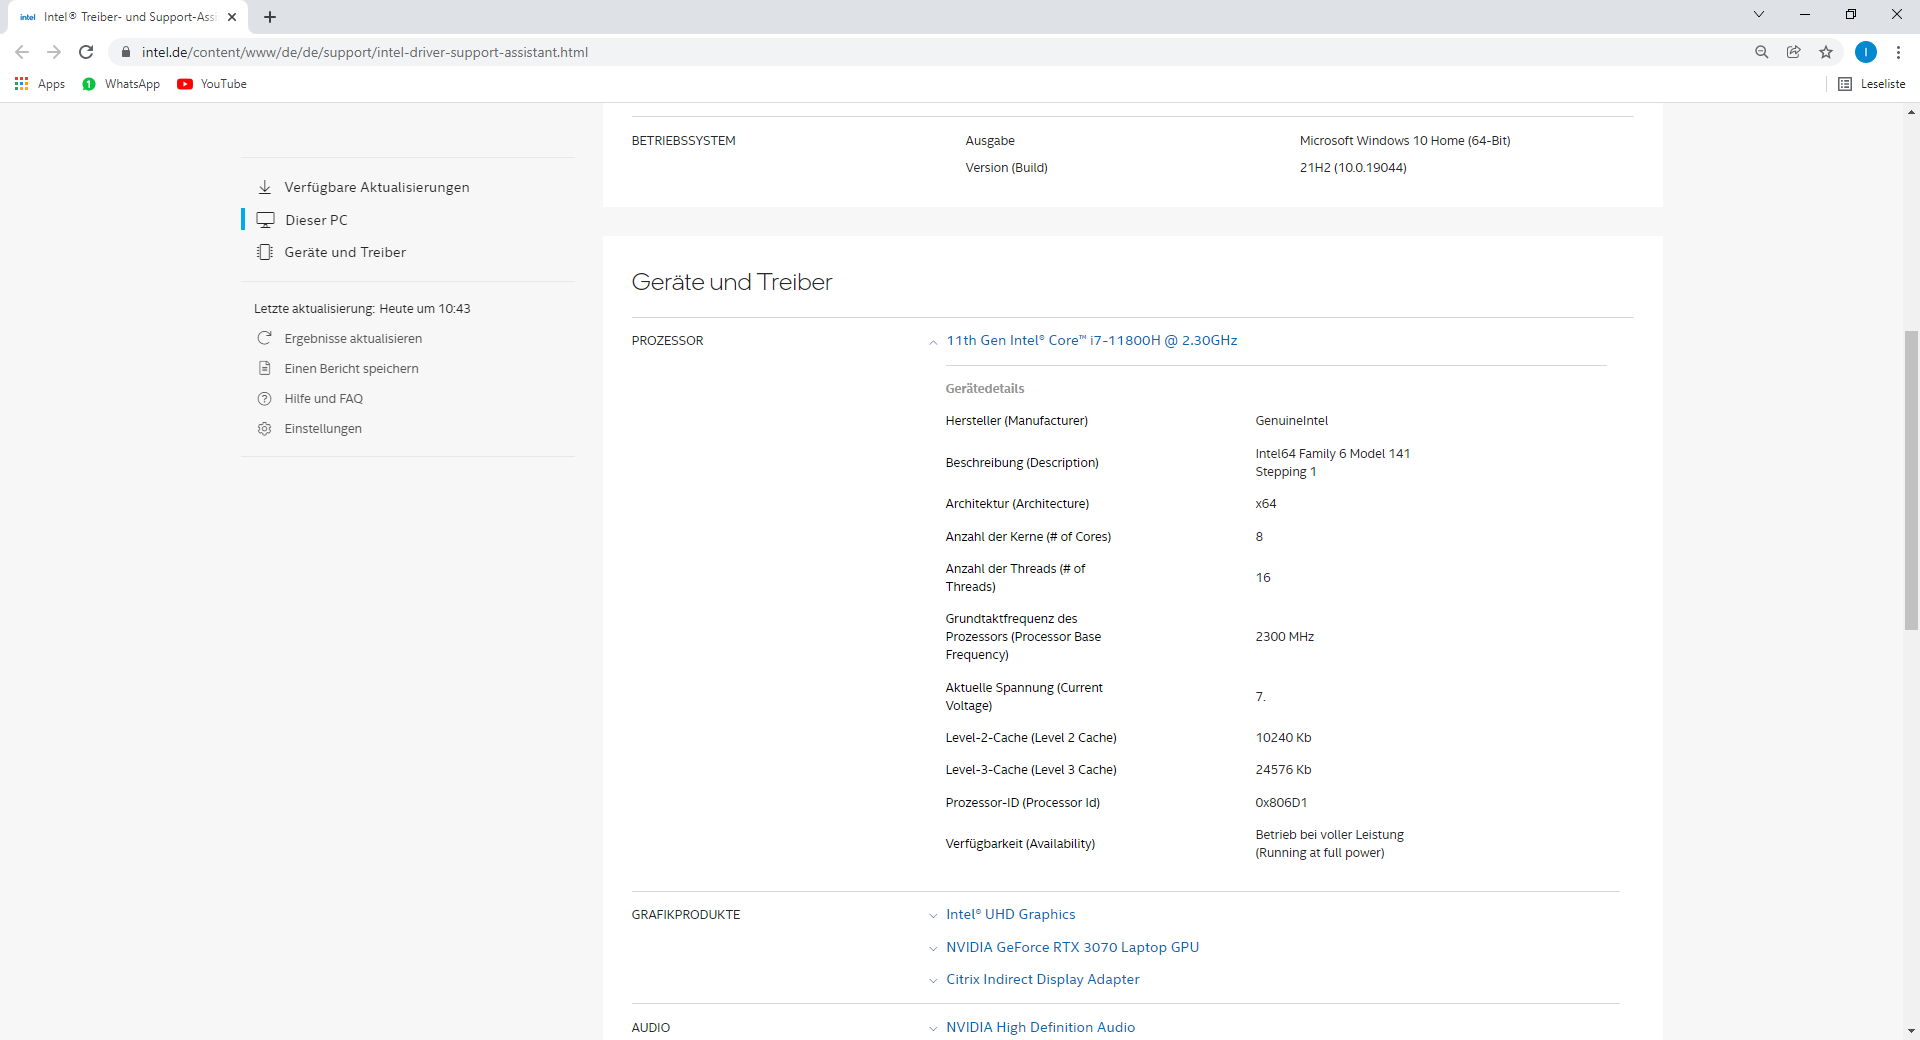Viewport: 1920px width, 1040px height.
Task: Click the version 21H2 (10.0.19044) text
Action: (1353, 168)
